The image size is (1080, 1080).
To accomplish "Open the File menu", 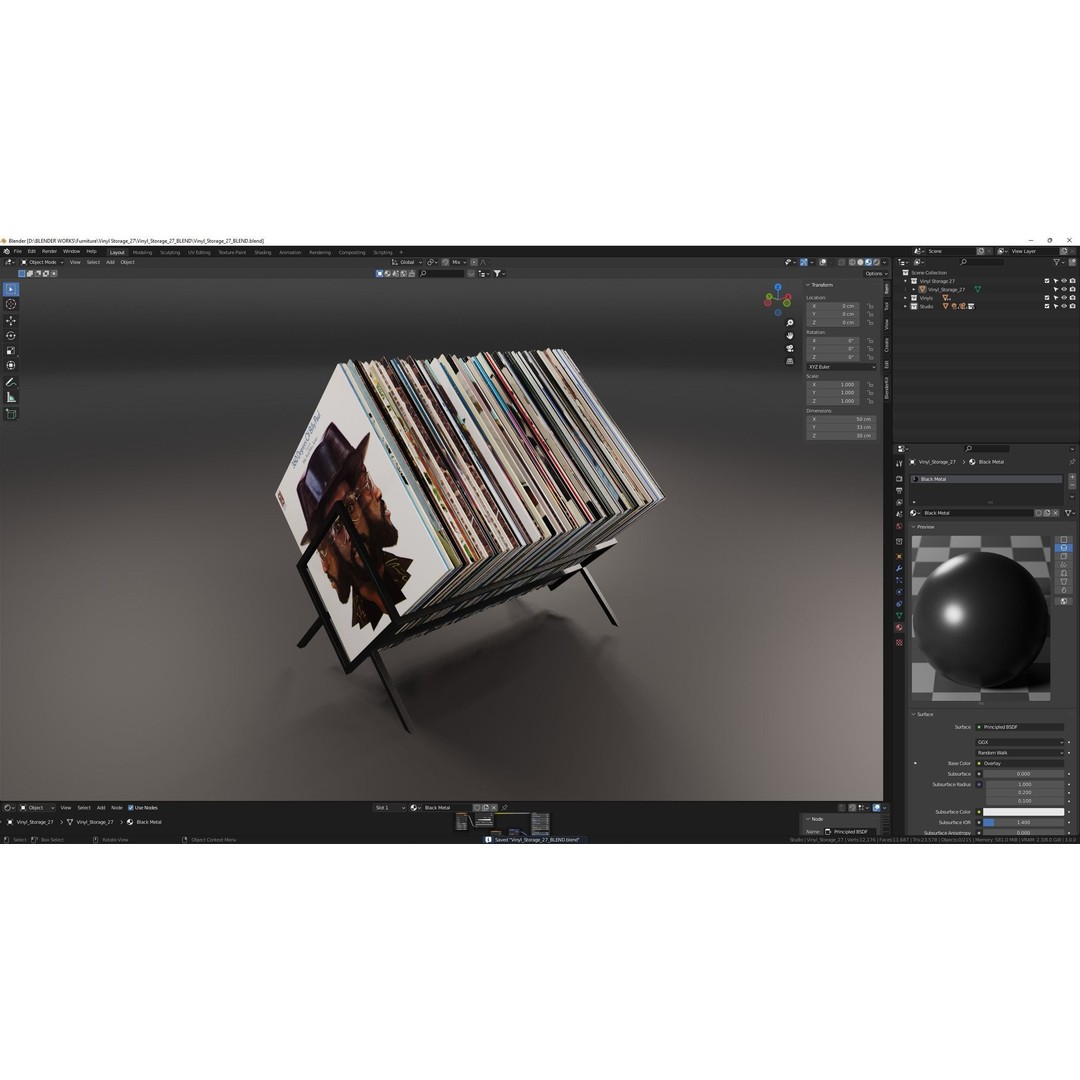I will point(18,251).
